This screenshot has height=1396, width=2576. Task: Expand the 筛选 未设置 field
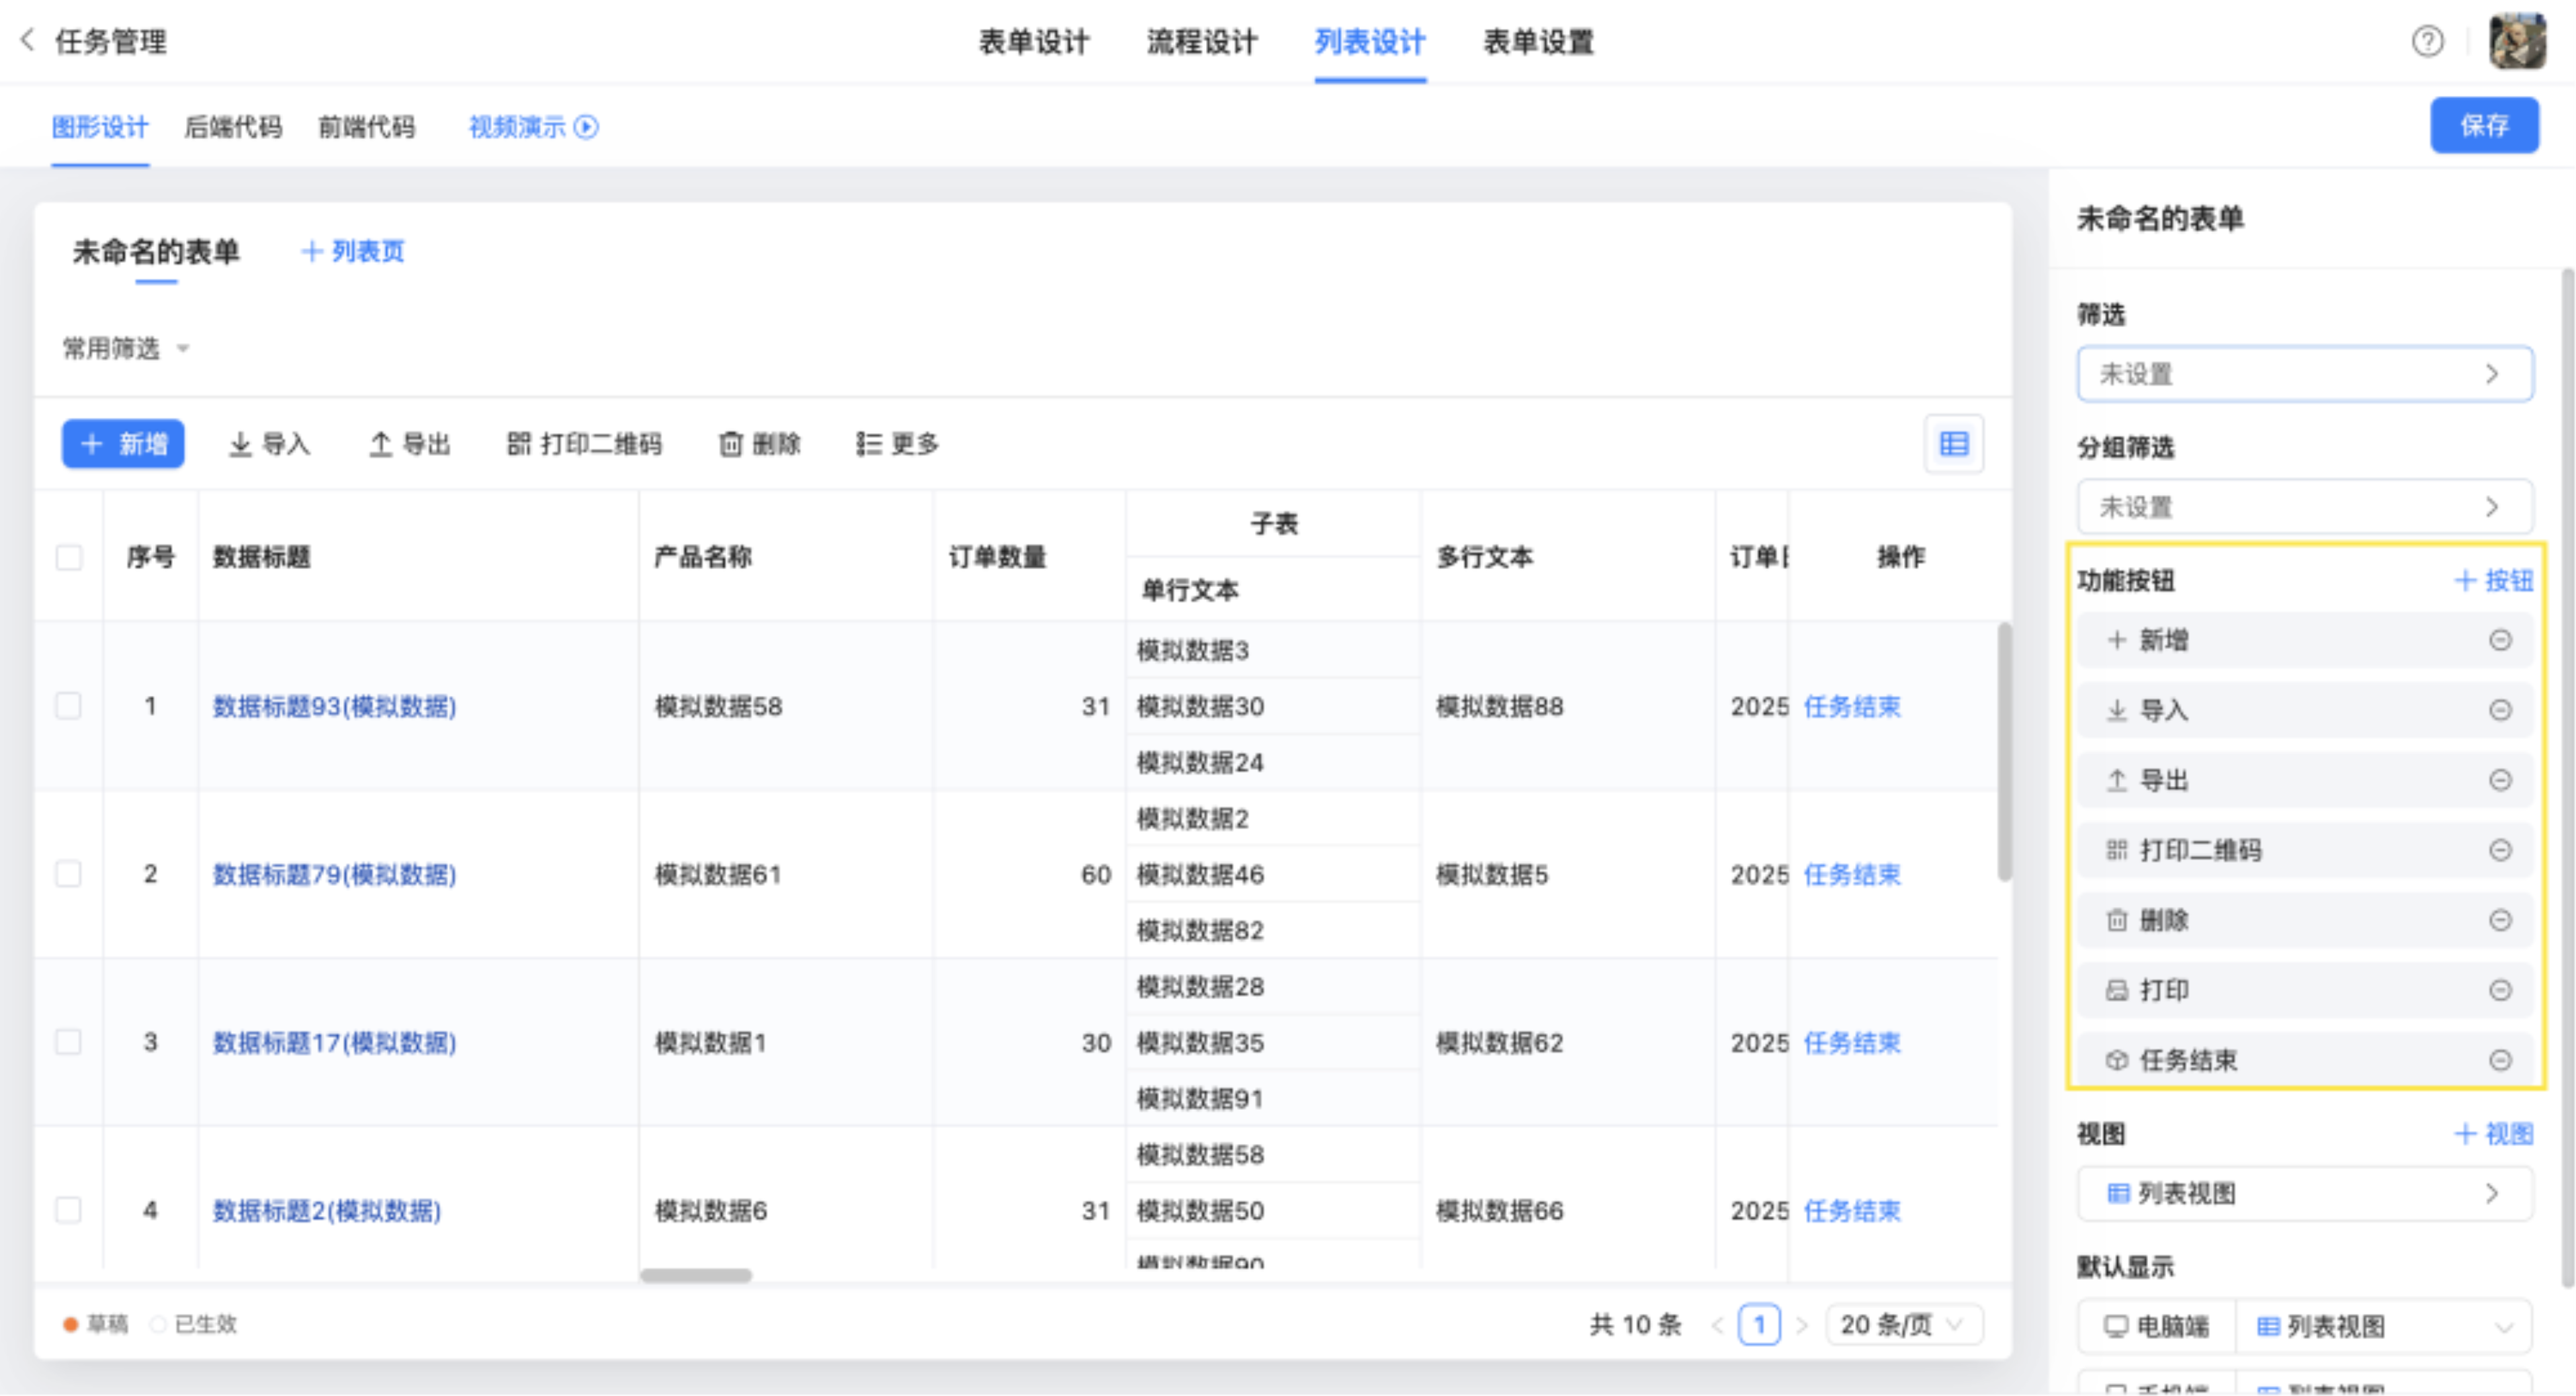click(2304, 374)
